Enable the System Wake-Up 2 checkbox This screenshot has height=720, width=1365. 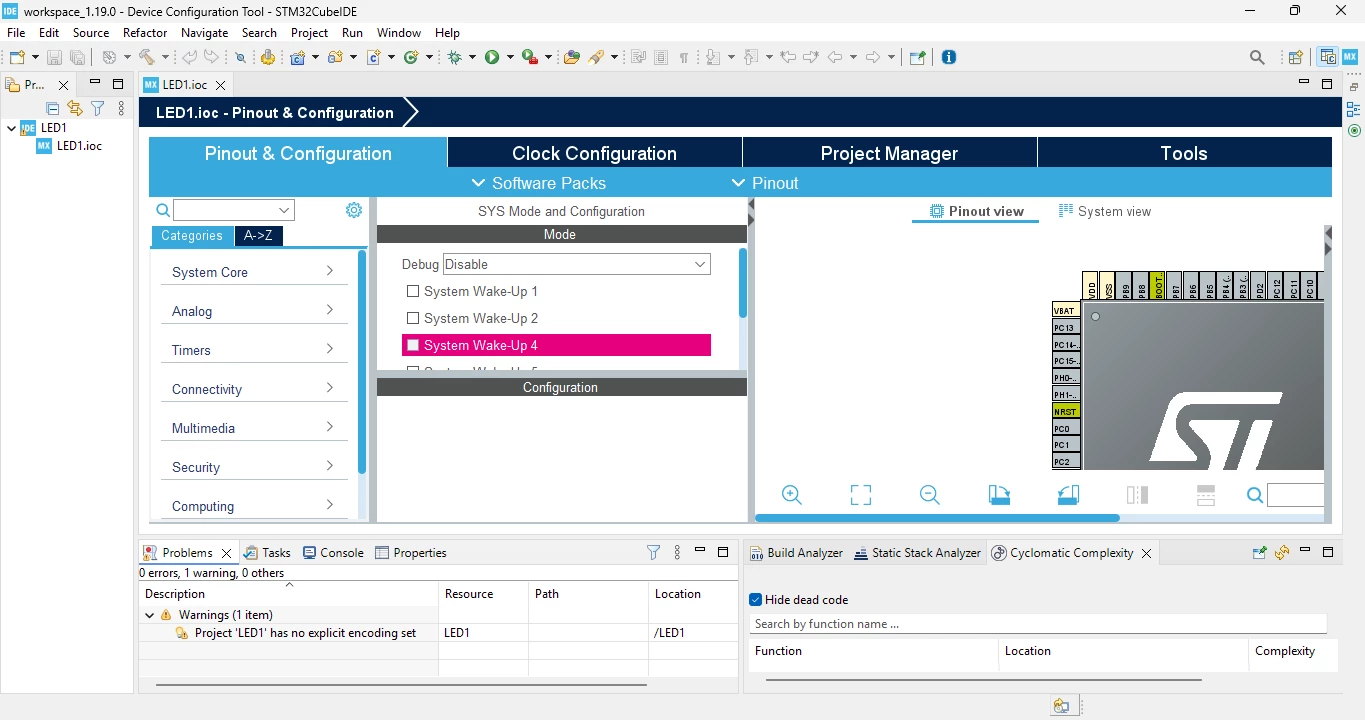pos(413,318)
